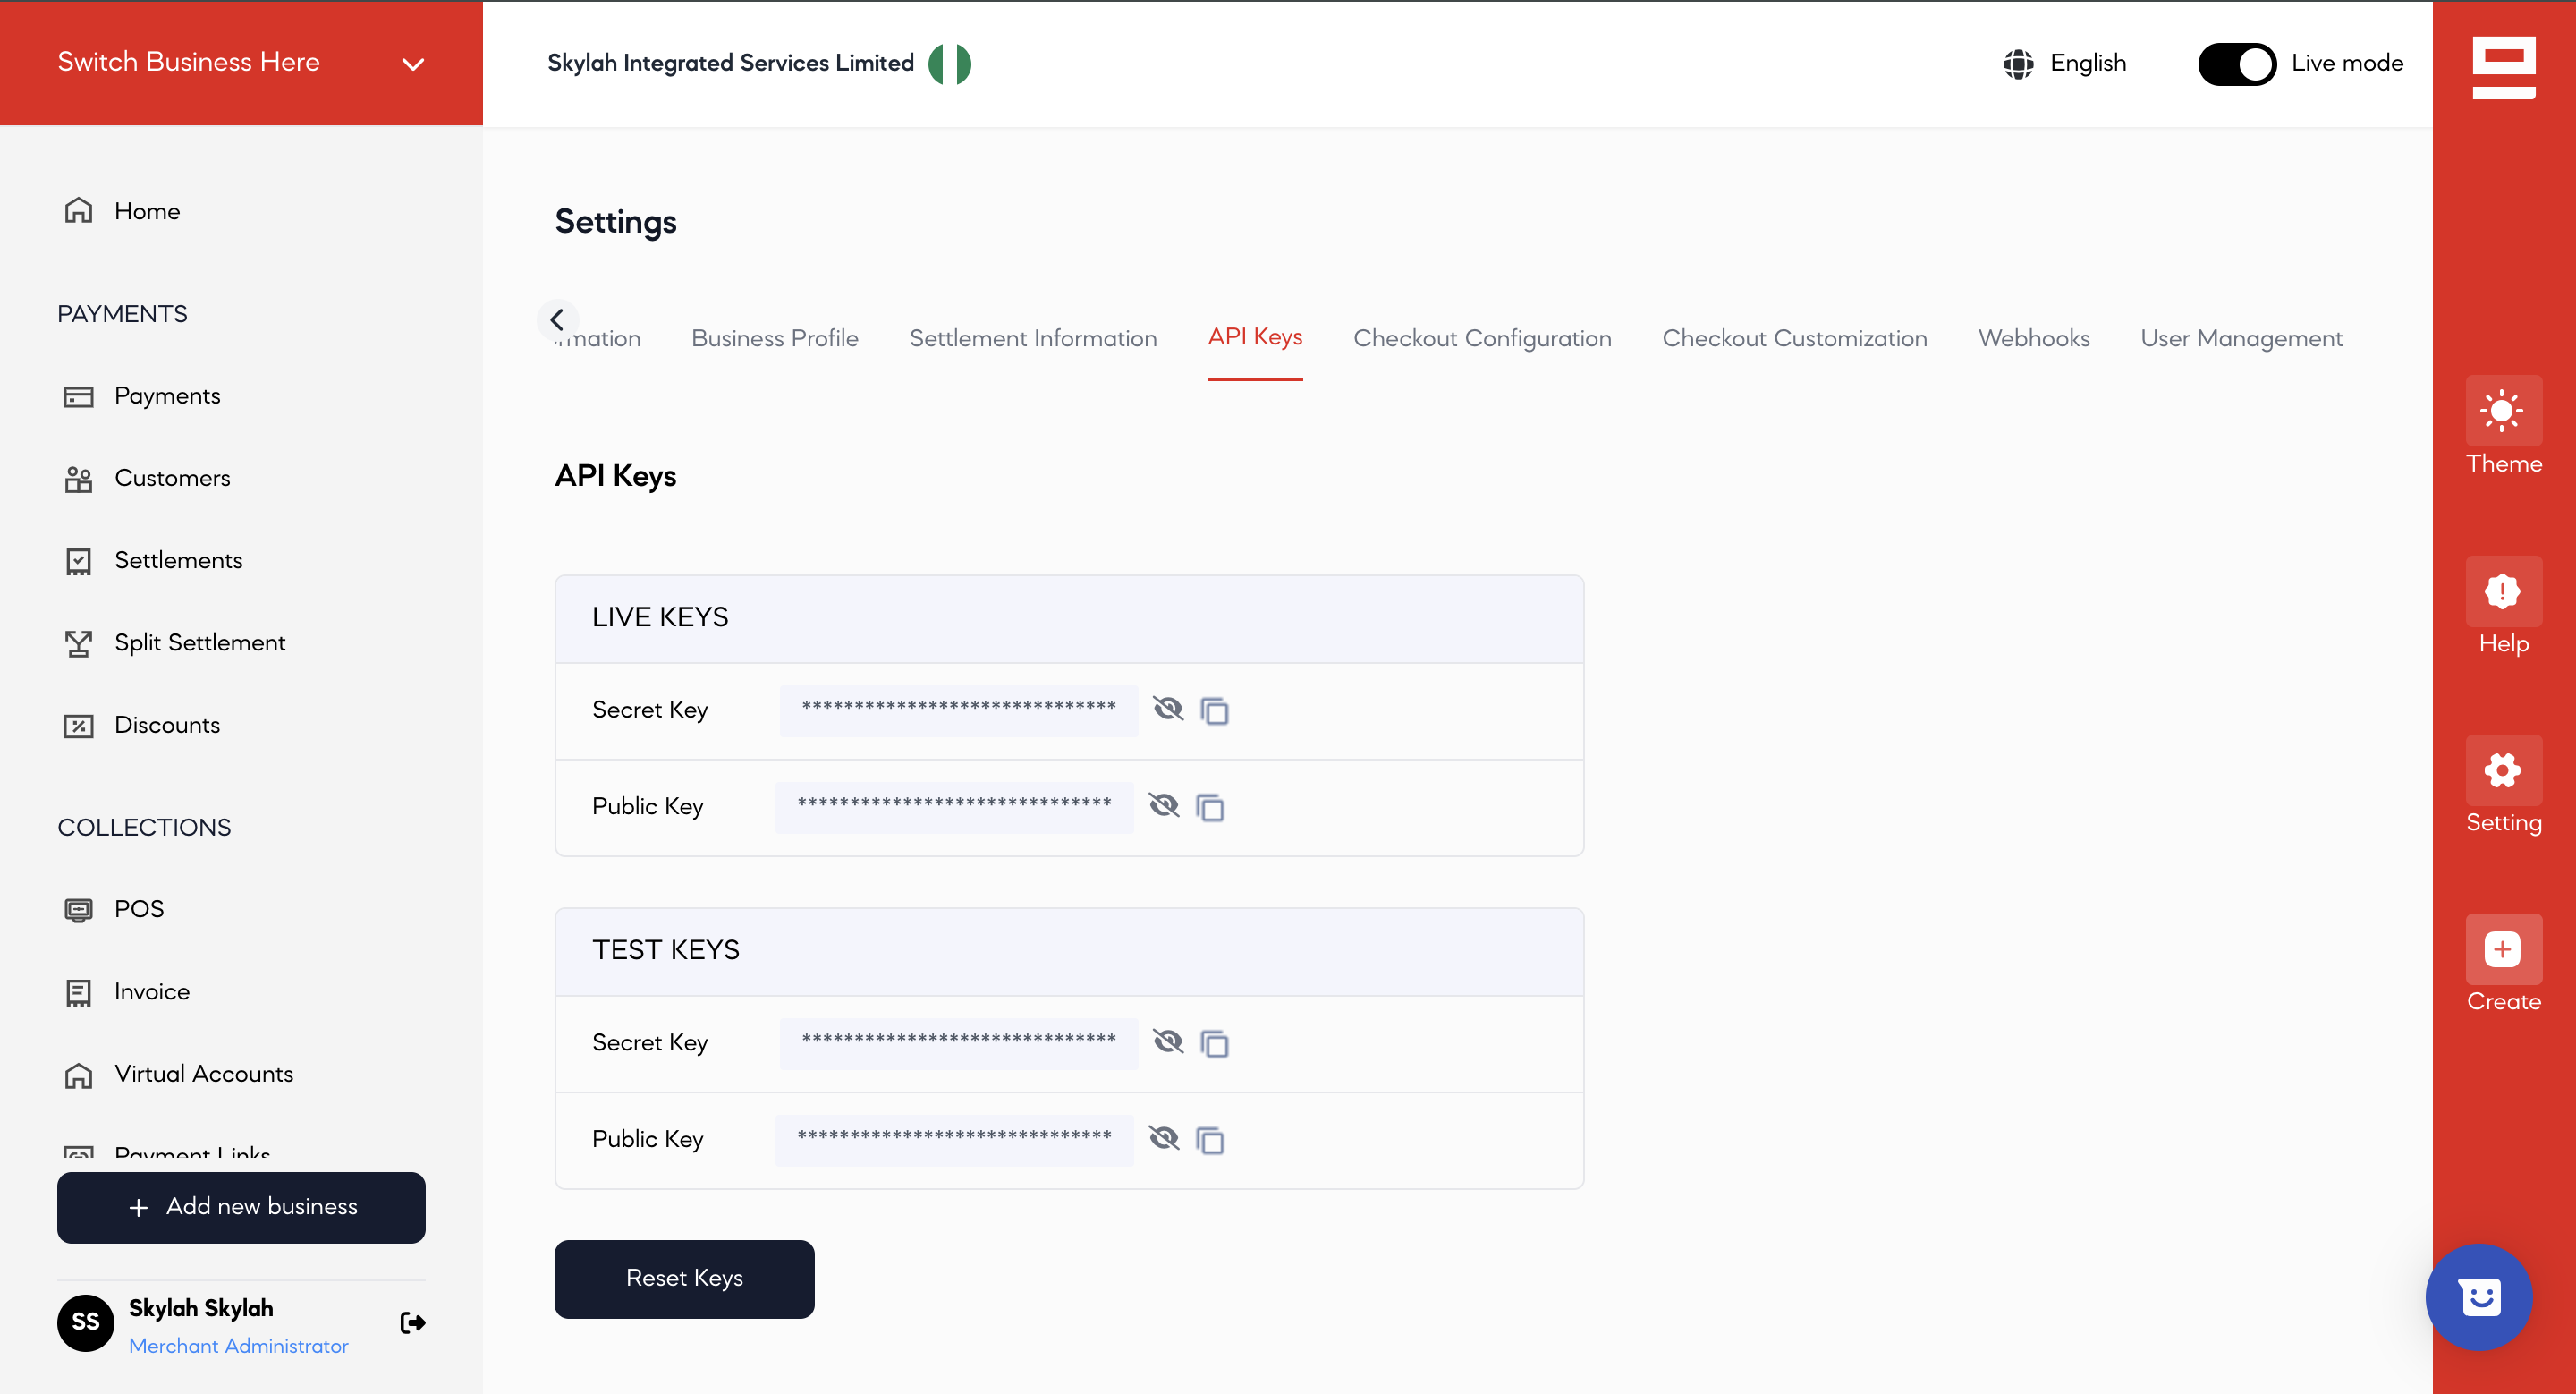The width and height of the screenshot is (2576, 1394).
Task: Open Virtual Accounts page
Action: tap(178, 1074)
